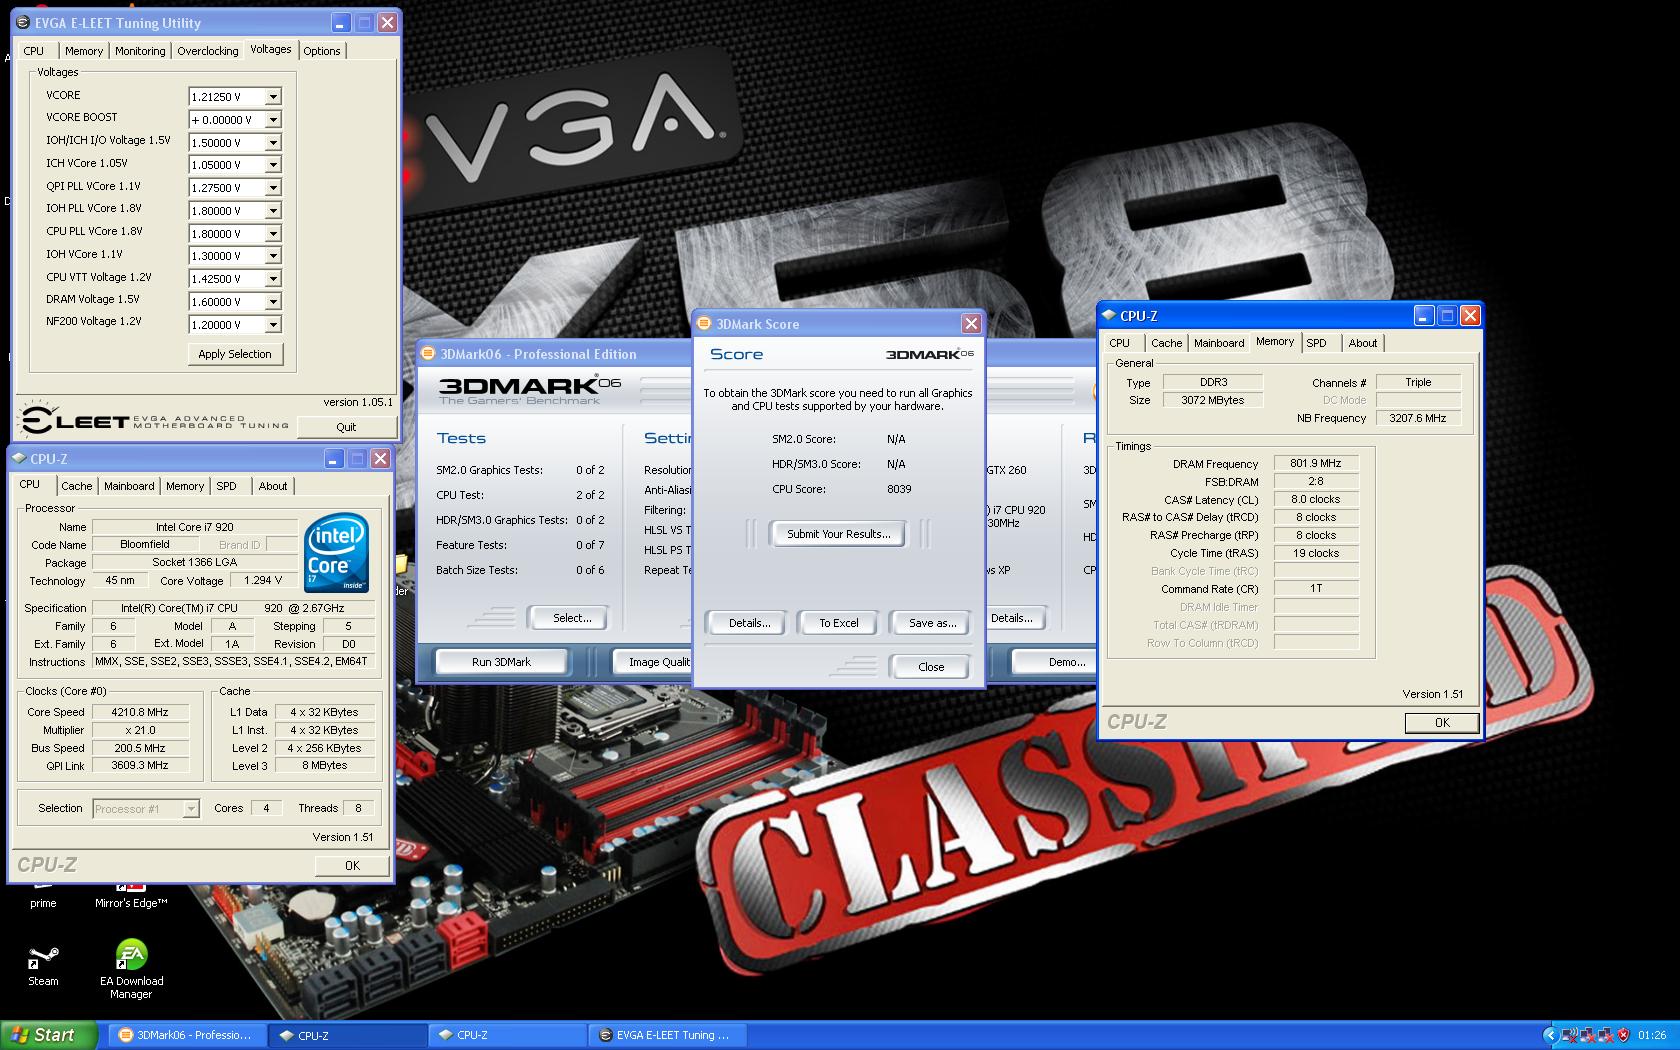The width and height of the screenshot is (1680, 1050).
Task: Switch to 3DMark06 taskbar button
Action: (185, 1035)
